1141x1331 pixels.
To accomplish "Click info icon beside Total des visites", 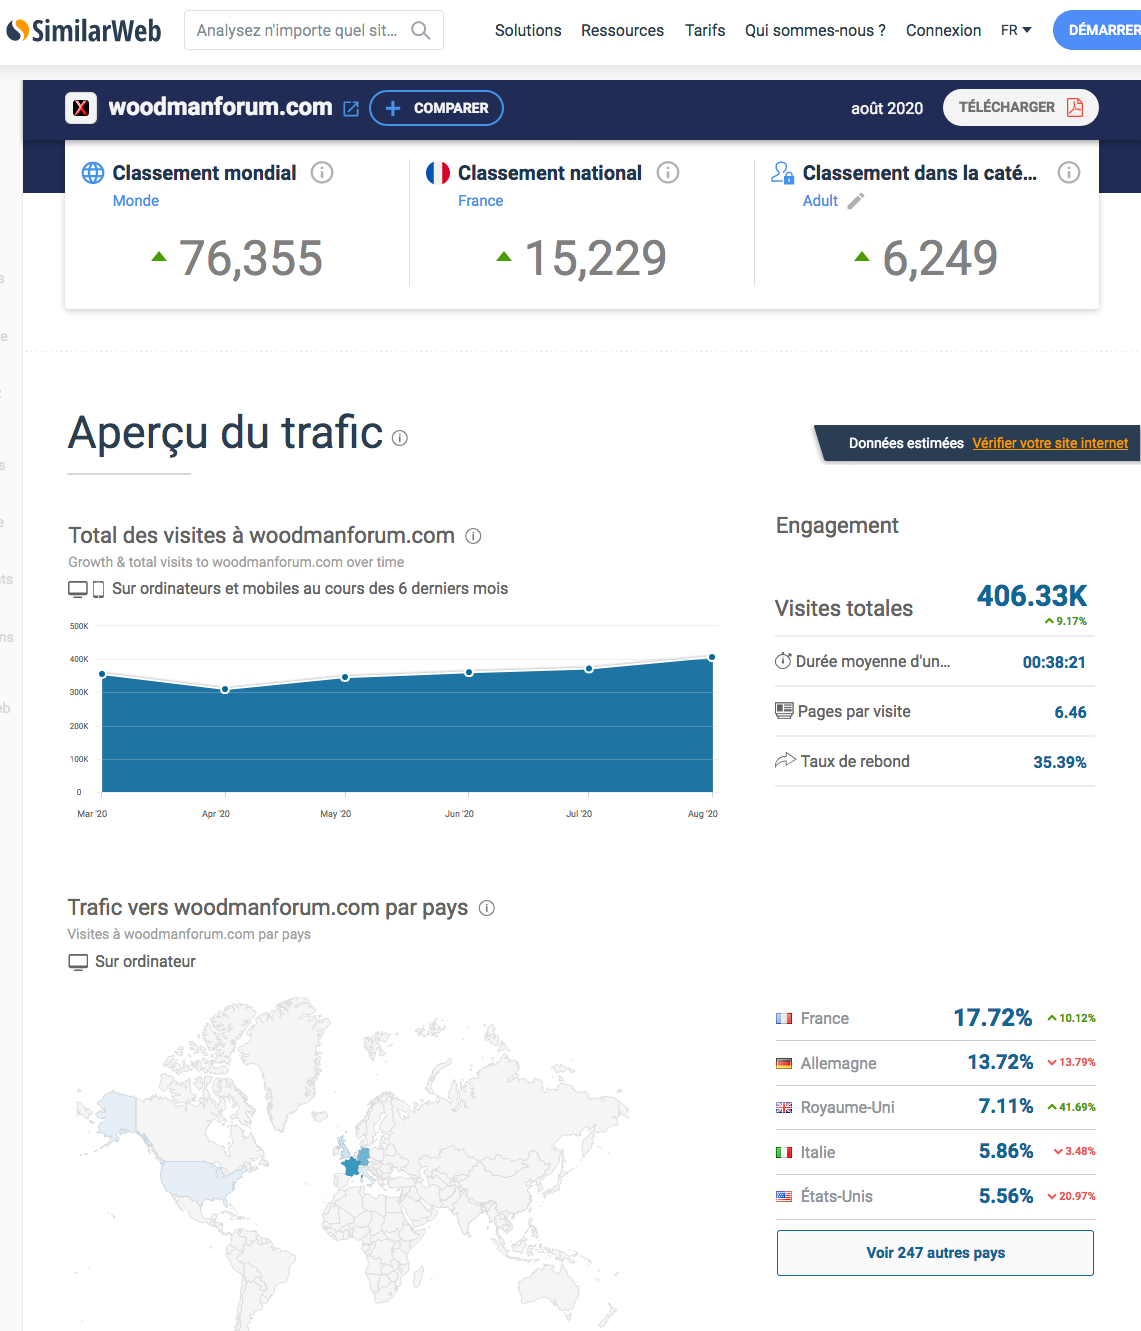I will point(474,536).
